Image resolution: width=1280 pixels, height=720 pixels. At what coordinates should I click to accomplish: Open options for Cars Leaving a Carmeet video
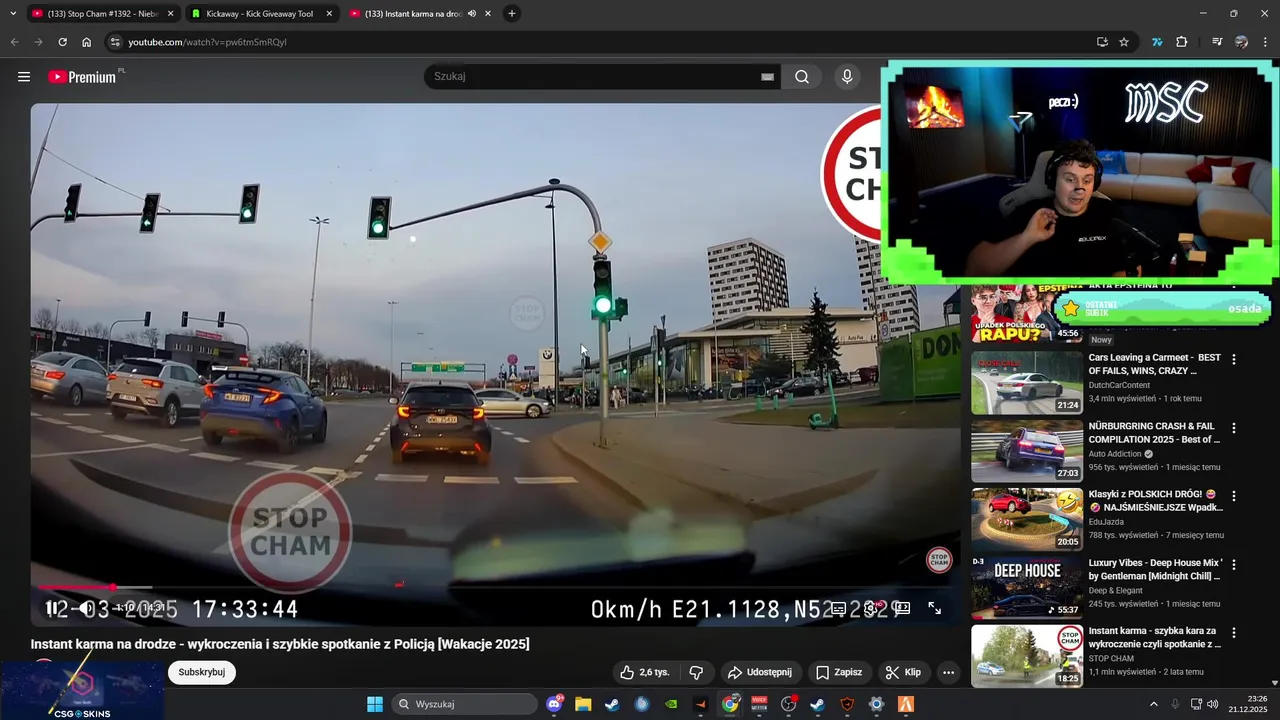tap(1233, 359)
